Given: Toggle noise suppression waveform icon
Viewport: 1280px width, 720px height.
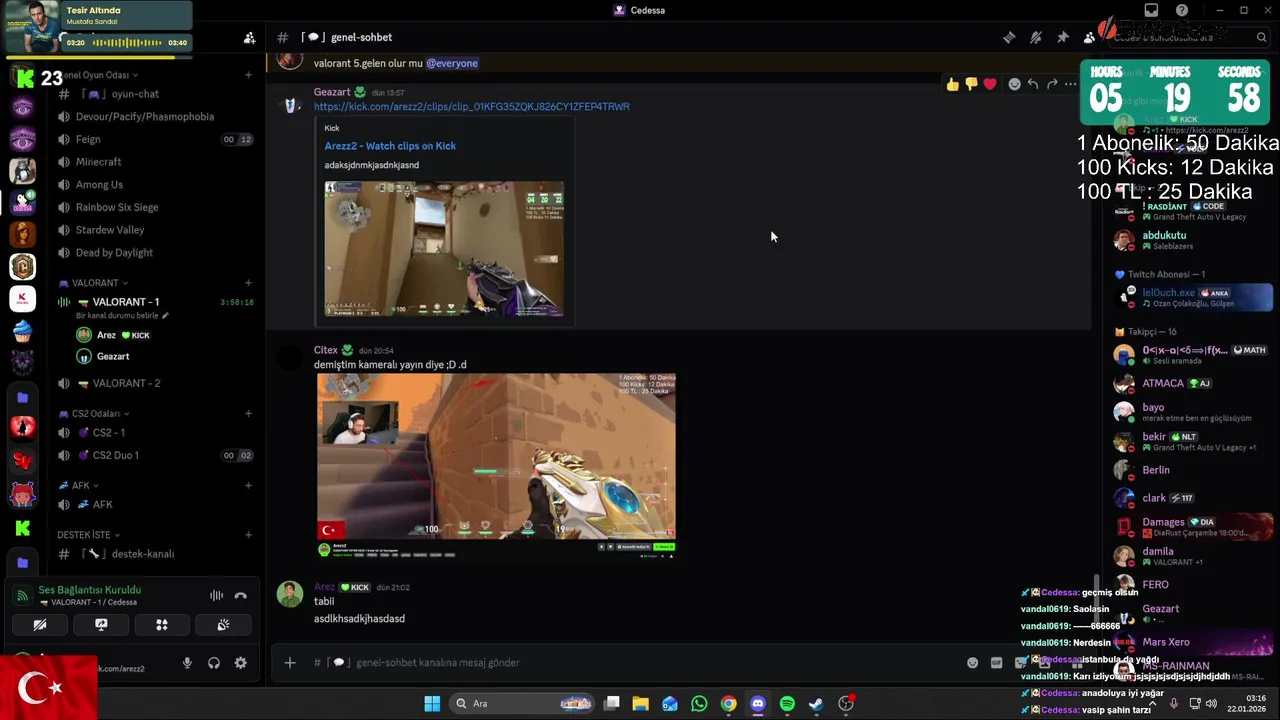Looking at the screenshot, I should pos(216,595).
